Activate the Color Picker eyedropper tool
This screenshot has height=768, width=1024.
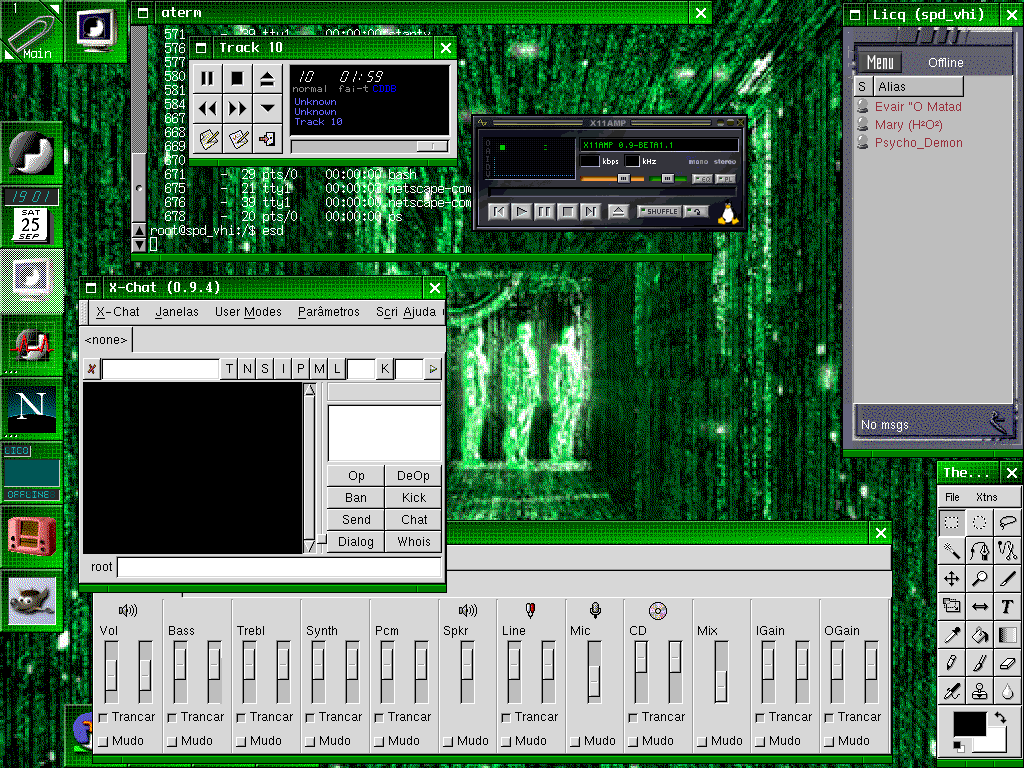pos(952,634)
